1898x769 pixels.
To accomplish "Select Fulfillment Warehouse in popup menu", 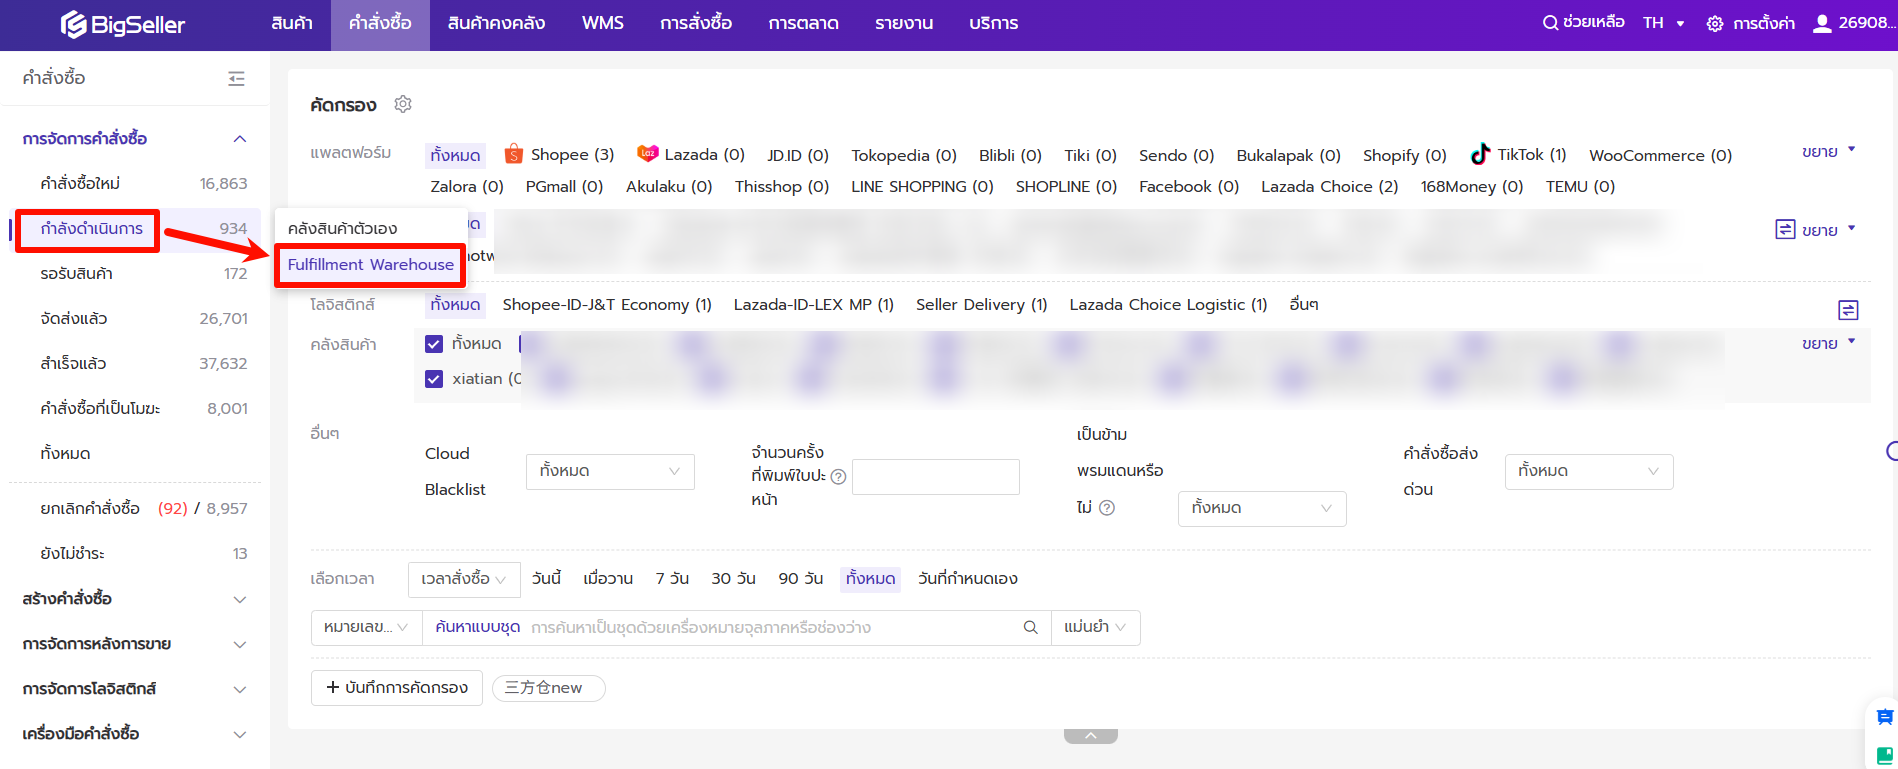I will 371,265.
